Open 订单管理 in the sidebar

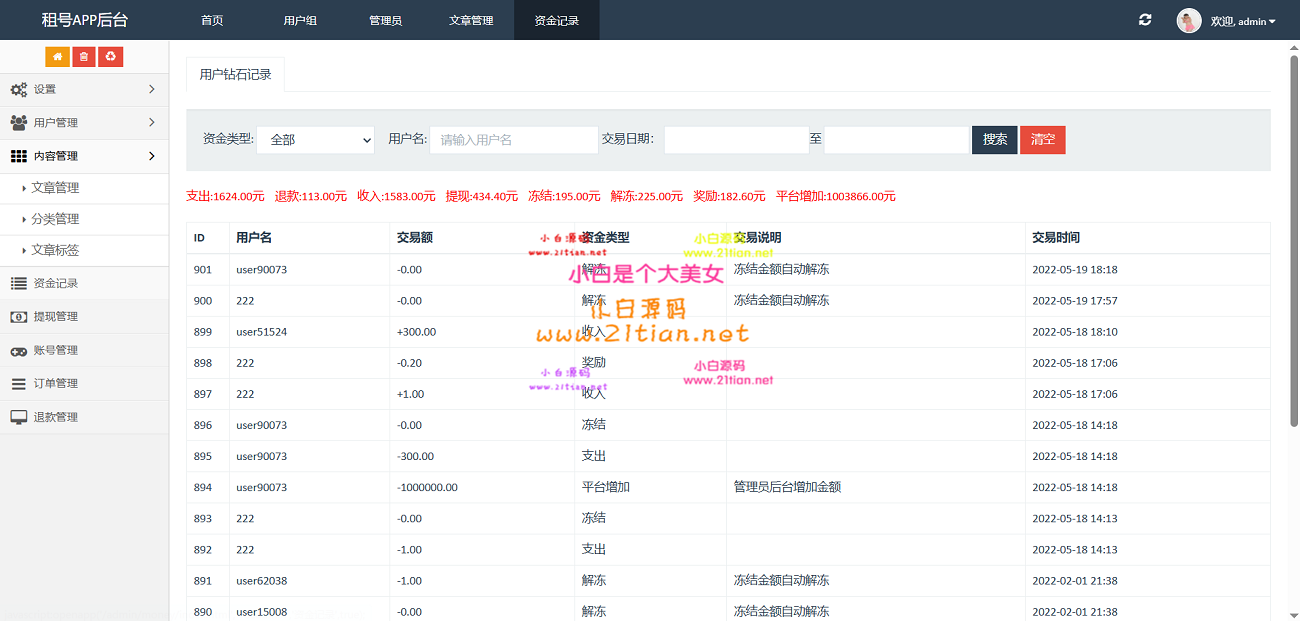tap(55, 384)
